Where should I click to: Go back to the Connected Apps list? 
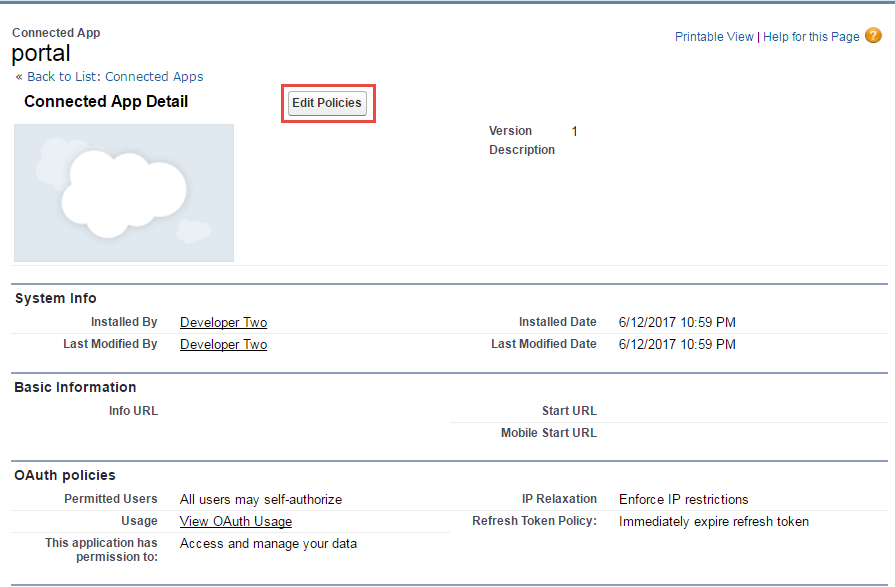[x=115, y=77]
